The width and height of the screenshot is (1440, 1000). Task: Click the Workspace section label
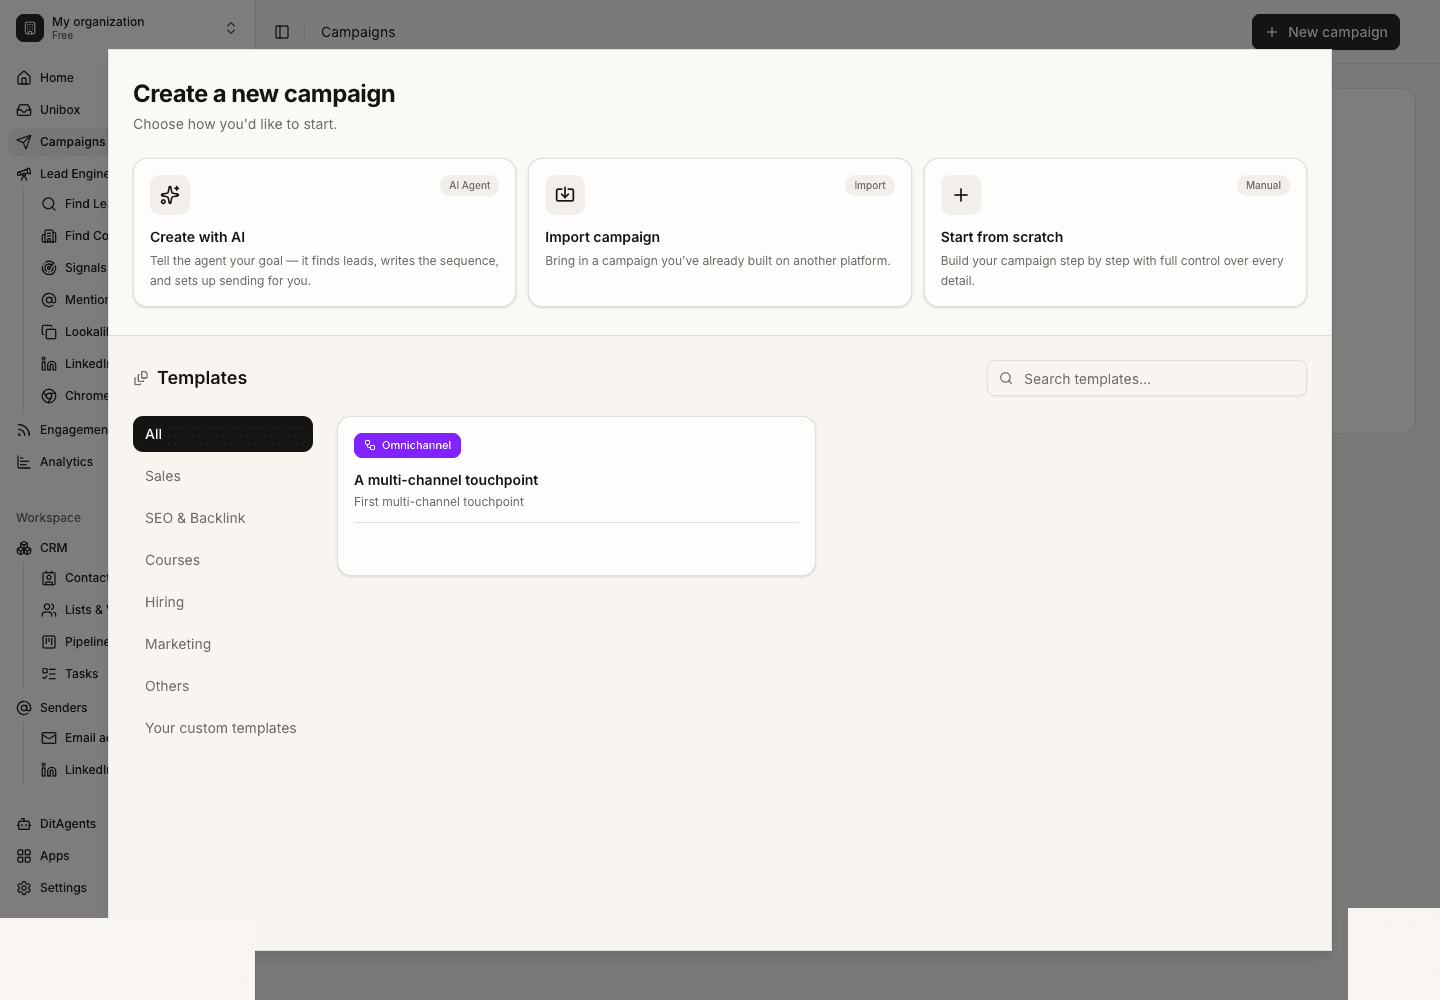(x=48, y=518)
